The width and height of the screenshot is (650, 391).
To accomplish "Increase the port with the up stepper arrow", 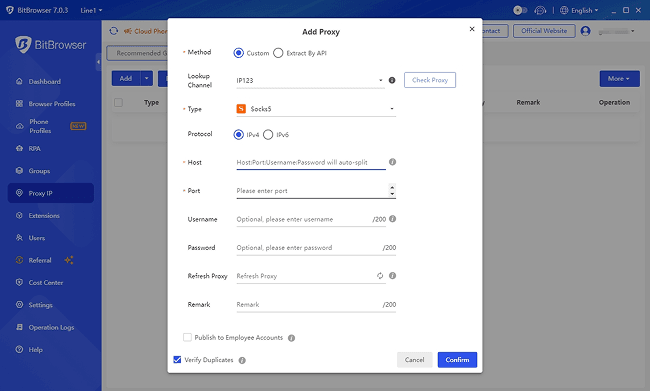I will tap(392, 187).
